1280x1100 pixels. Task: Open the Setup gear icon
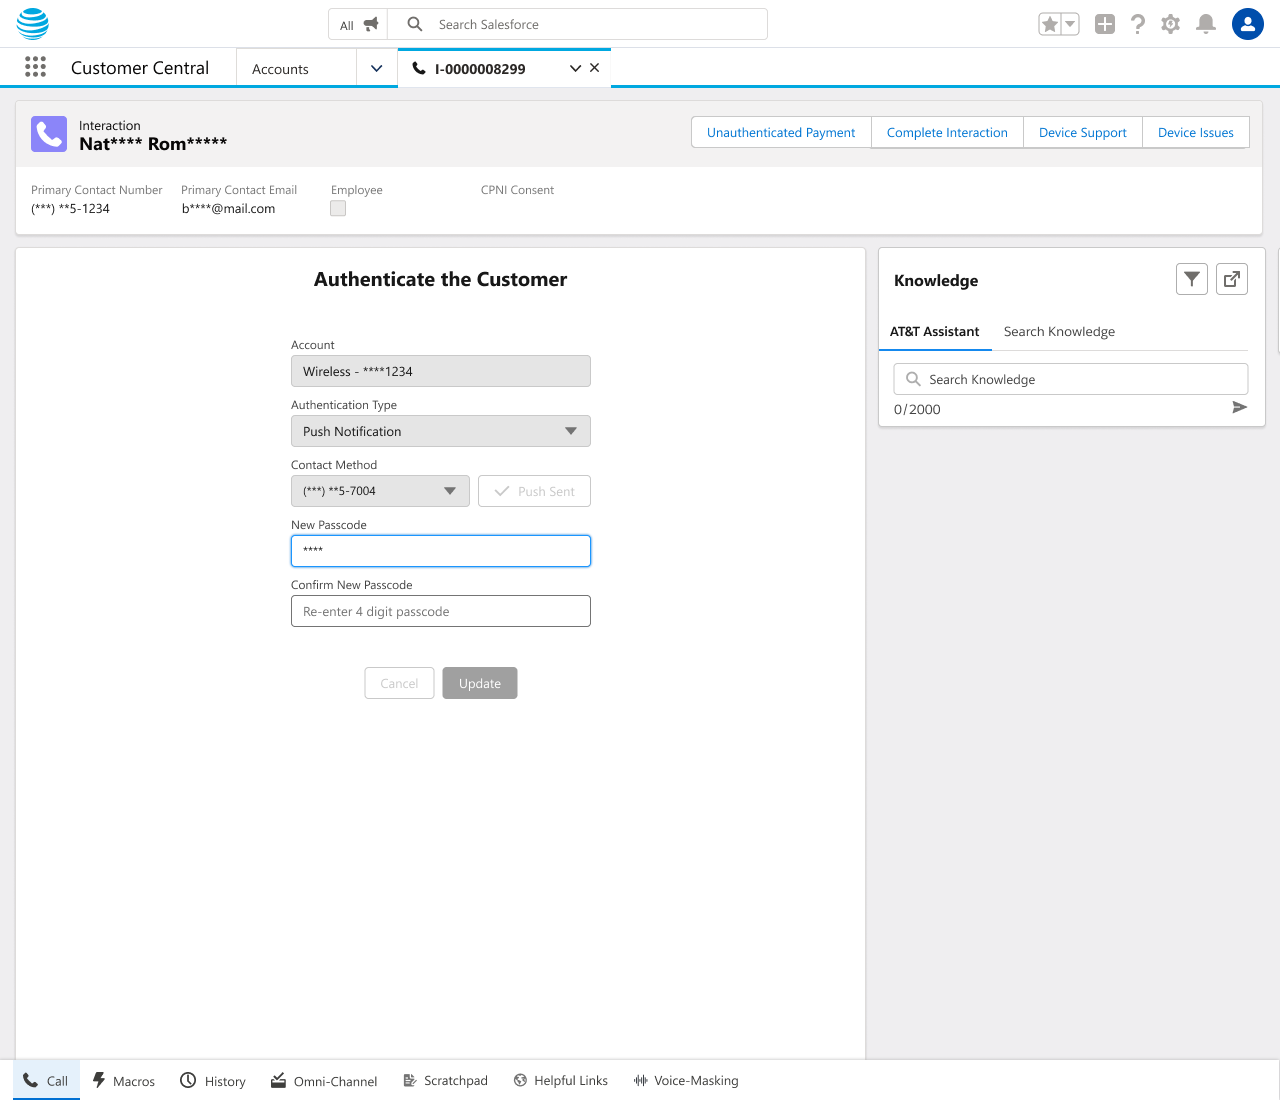[1171, 24]
